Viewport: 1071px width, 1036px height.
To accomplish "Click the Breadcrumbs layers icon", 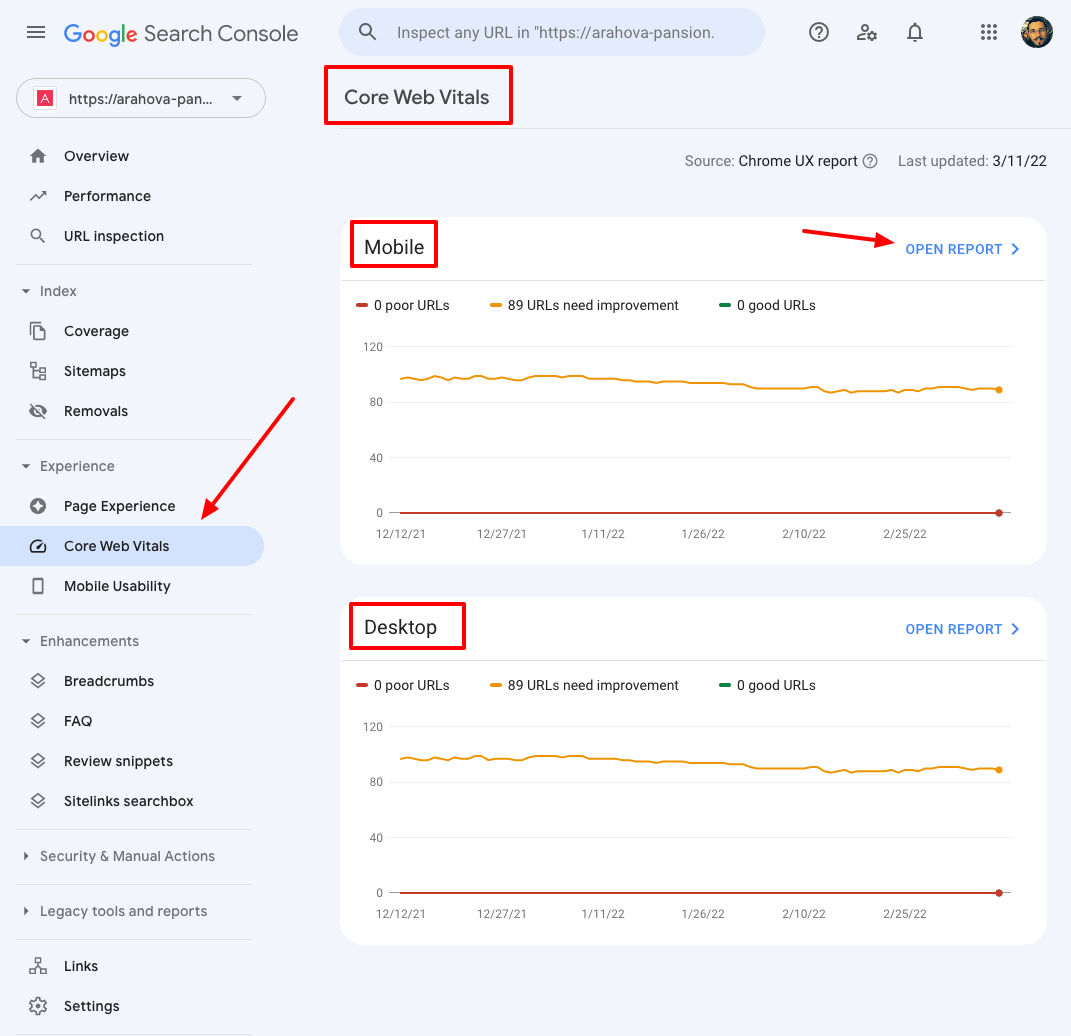I will point(38,681).
